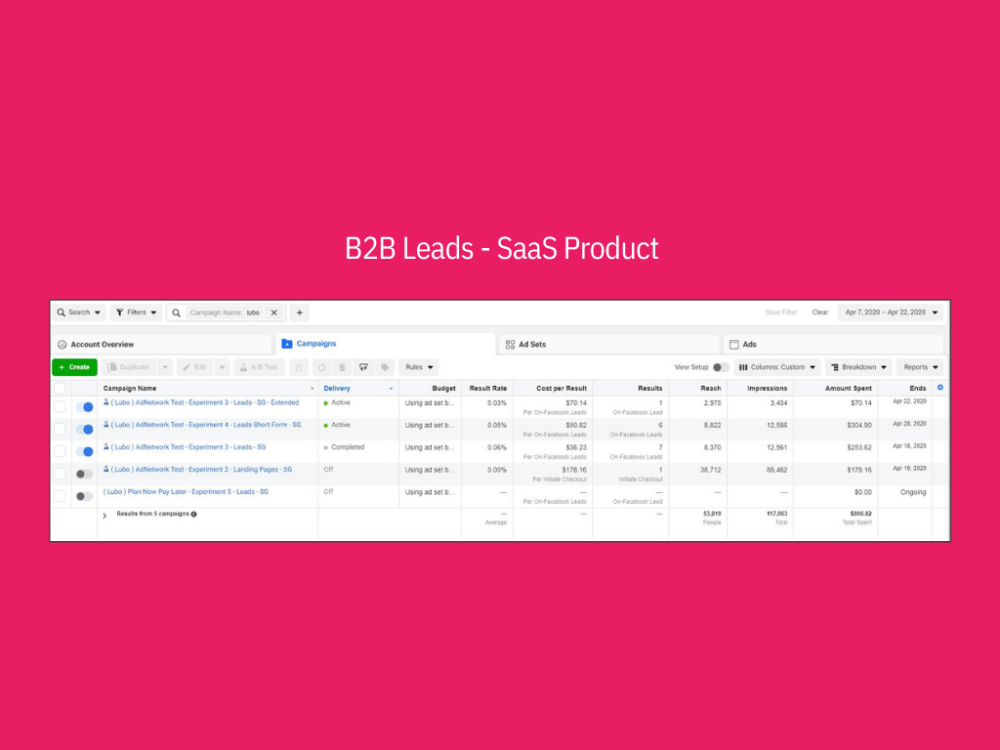Open Plan Now Pay Later Experiment 5 link
The width and height of the screenshot is (1000, 750).
click(x=186, y=492)
